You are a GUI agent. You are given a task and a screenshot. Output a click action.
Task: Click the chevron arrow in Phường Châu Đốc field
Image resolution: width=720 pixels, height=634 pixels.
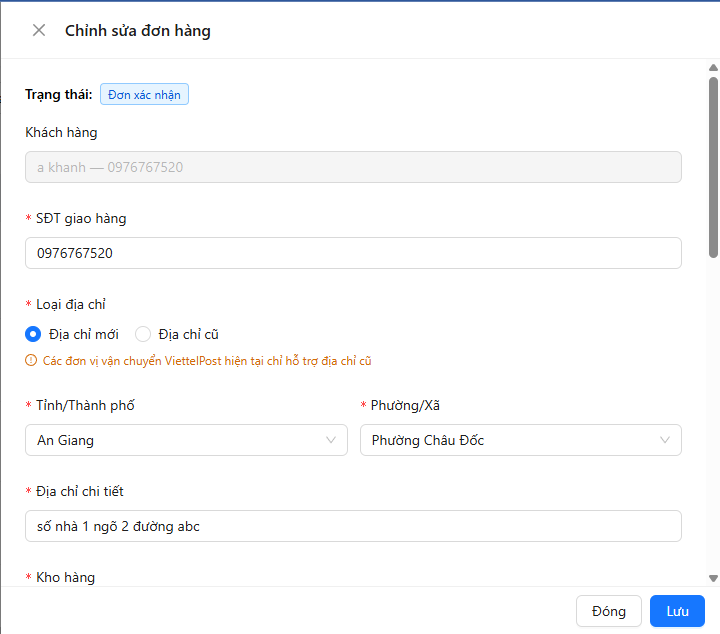(664, 440)
